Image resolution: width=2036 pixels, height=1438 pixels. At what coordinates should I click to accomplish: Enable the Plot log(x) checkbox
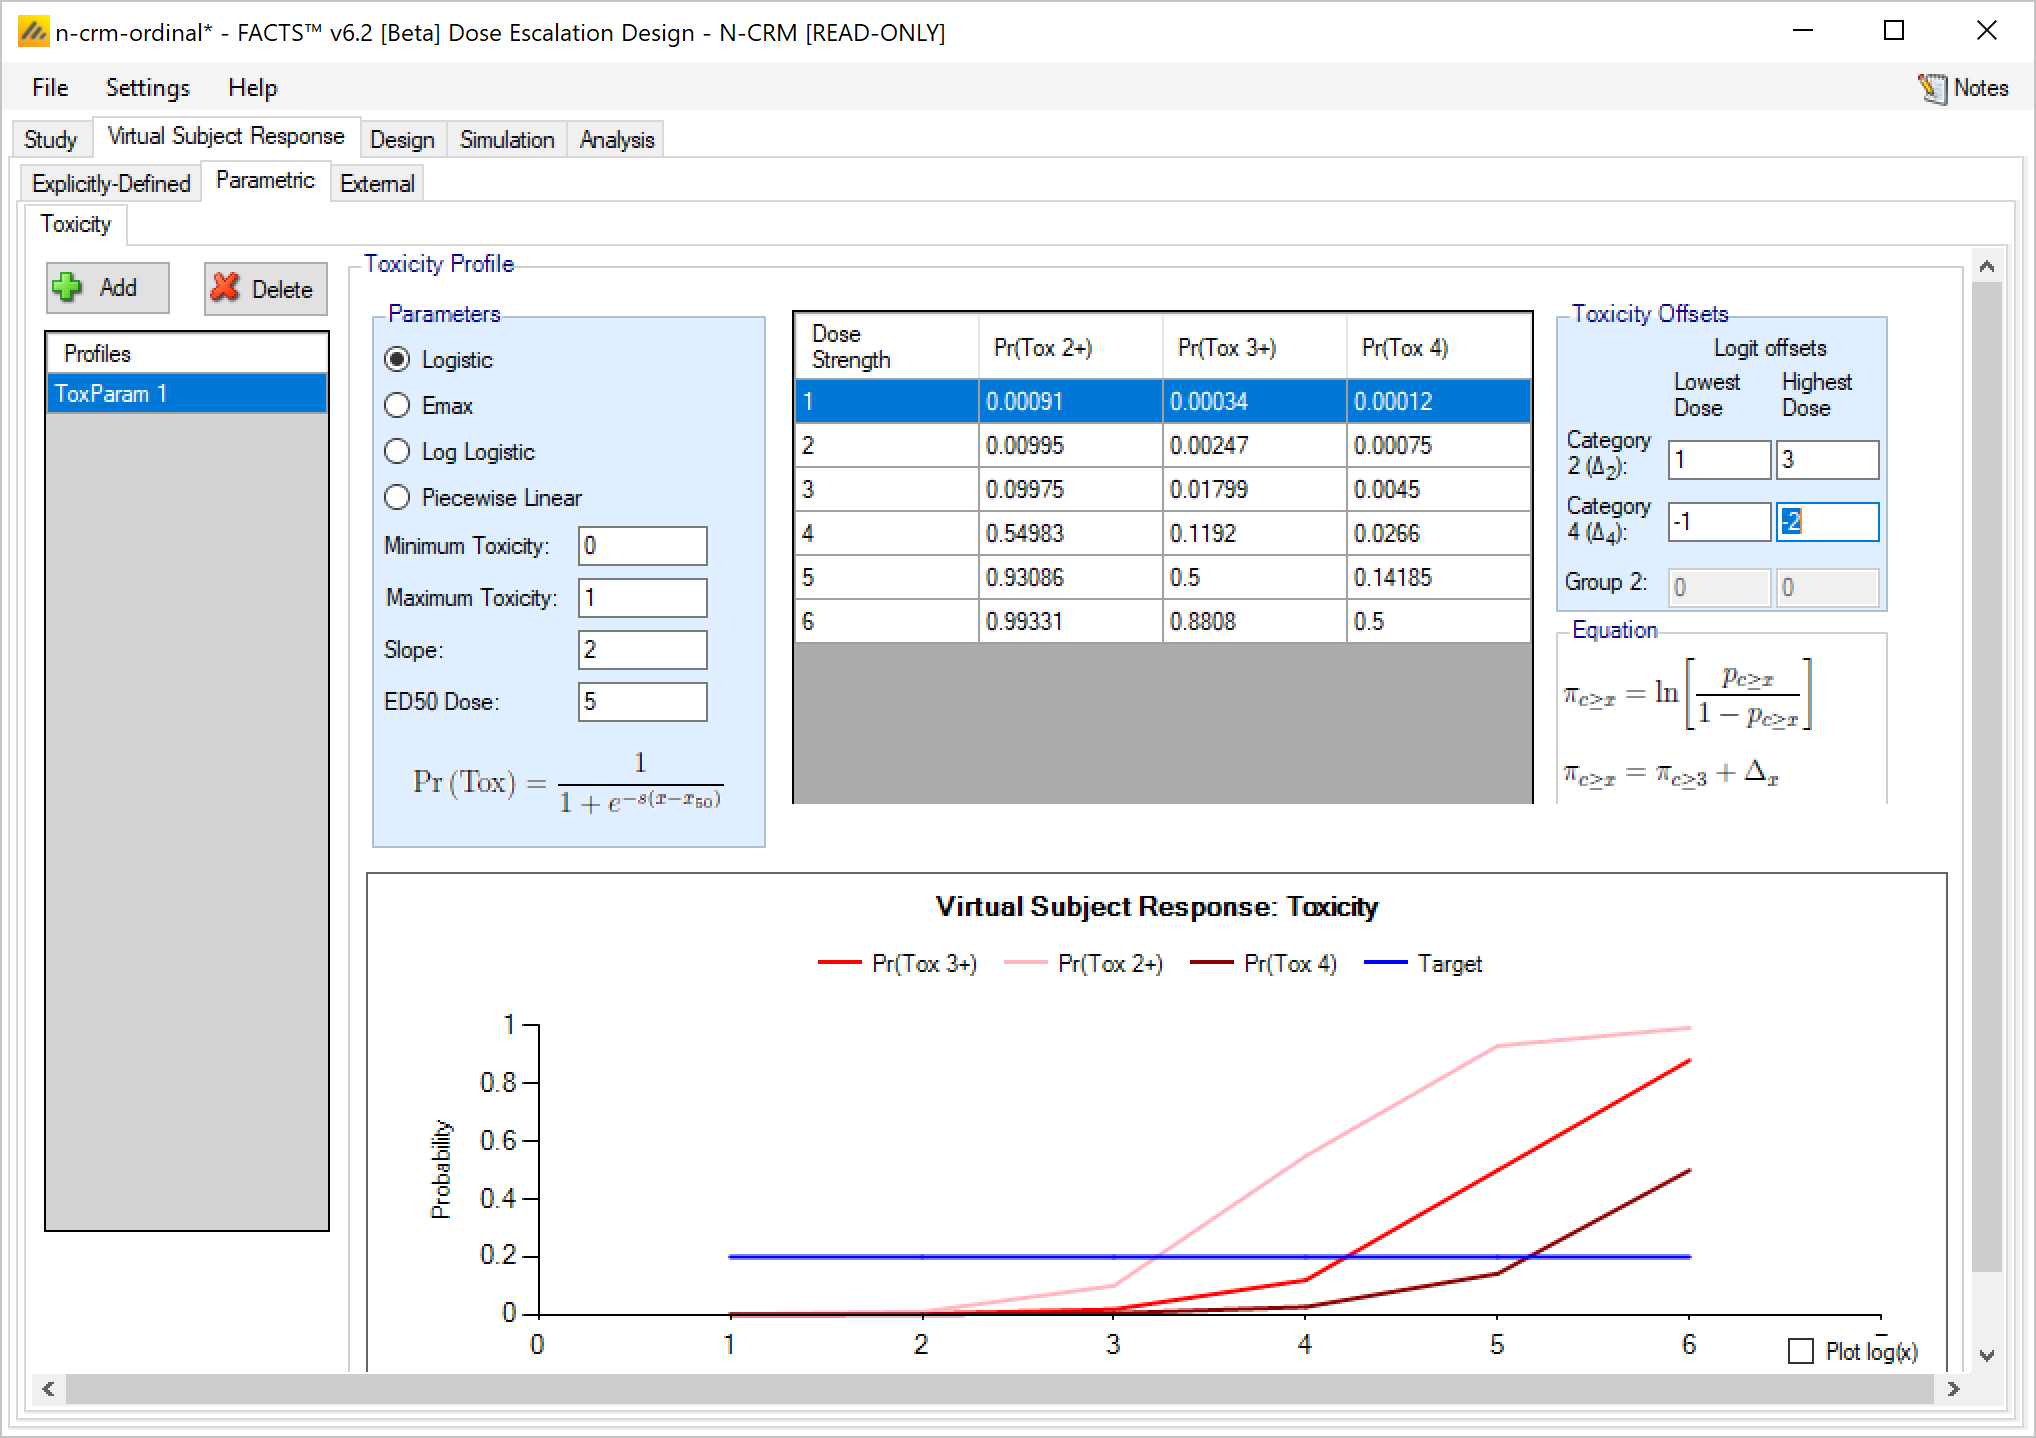tap(1800, 1352)
